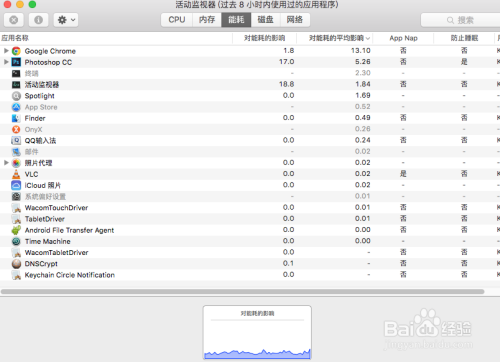Click the quit process toolbar button
The height and width of the screenshot is (362, 500).
click(14, 20)
